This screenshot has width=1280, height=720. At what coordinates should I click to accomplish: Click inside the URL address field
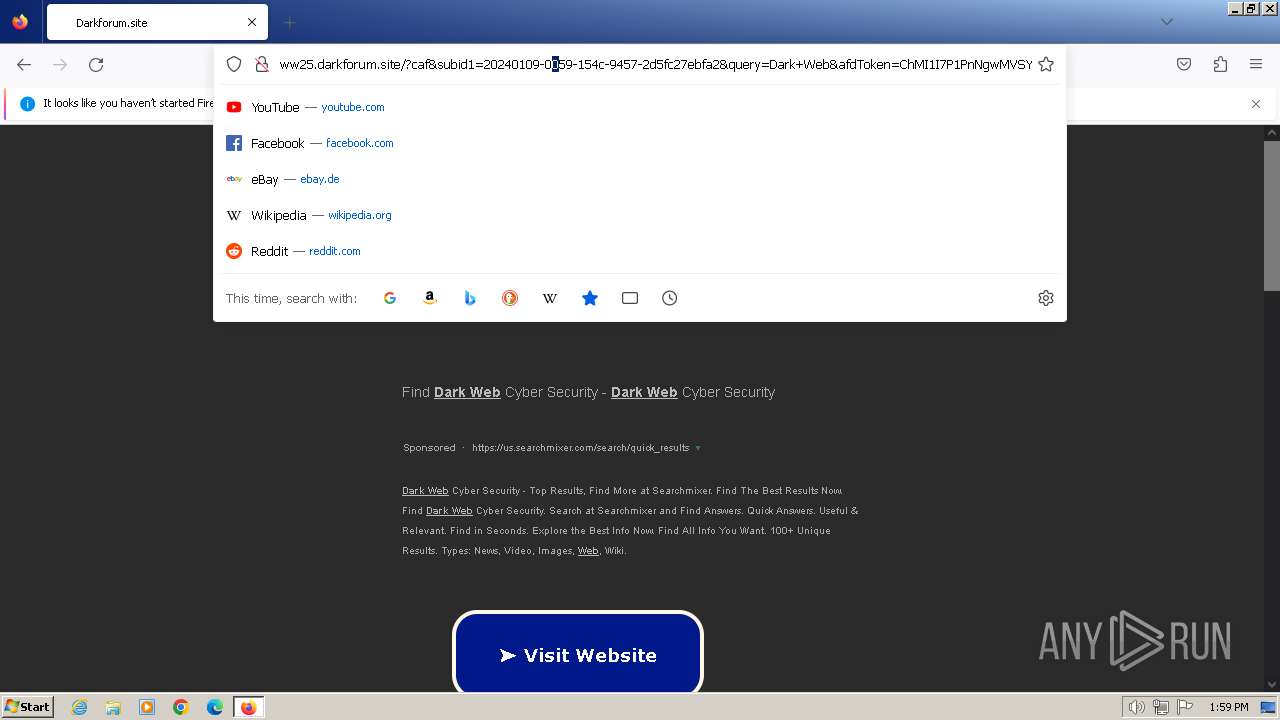point(655,64)
